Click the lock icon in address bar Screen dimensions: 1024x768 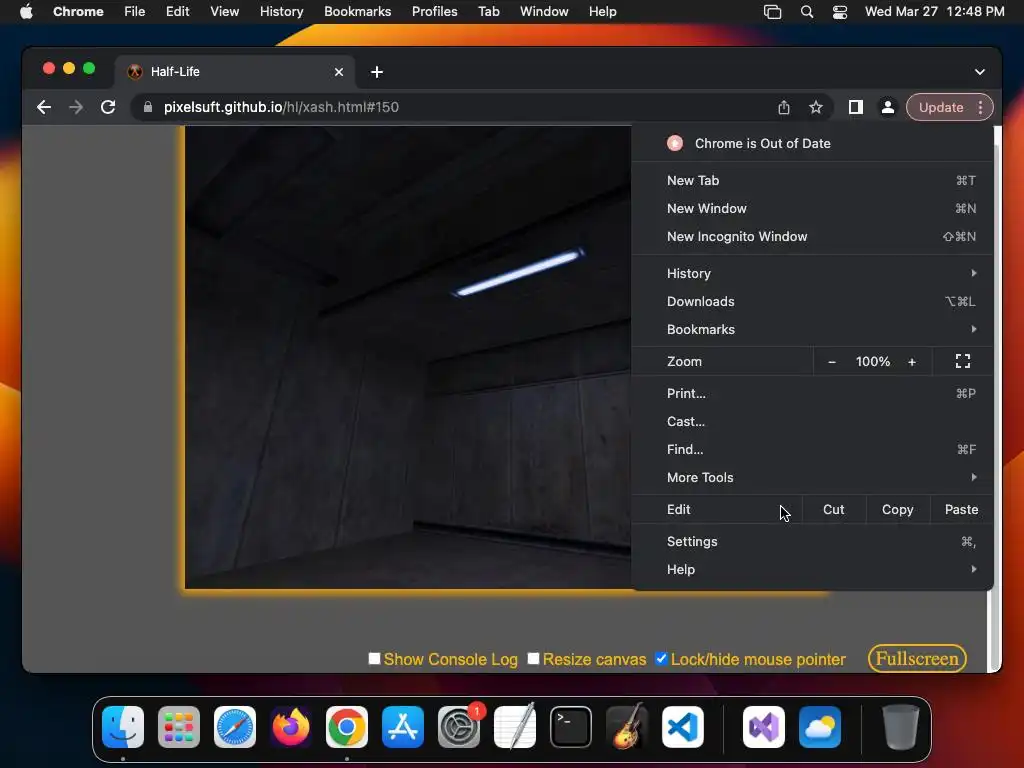pyautogui.click(x=148, y=107)
